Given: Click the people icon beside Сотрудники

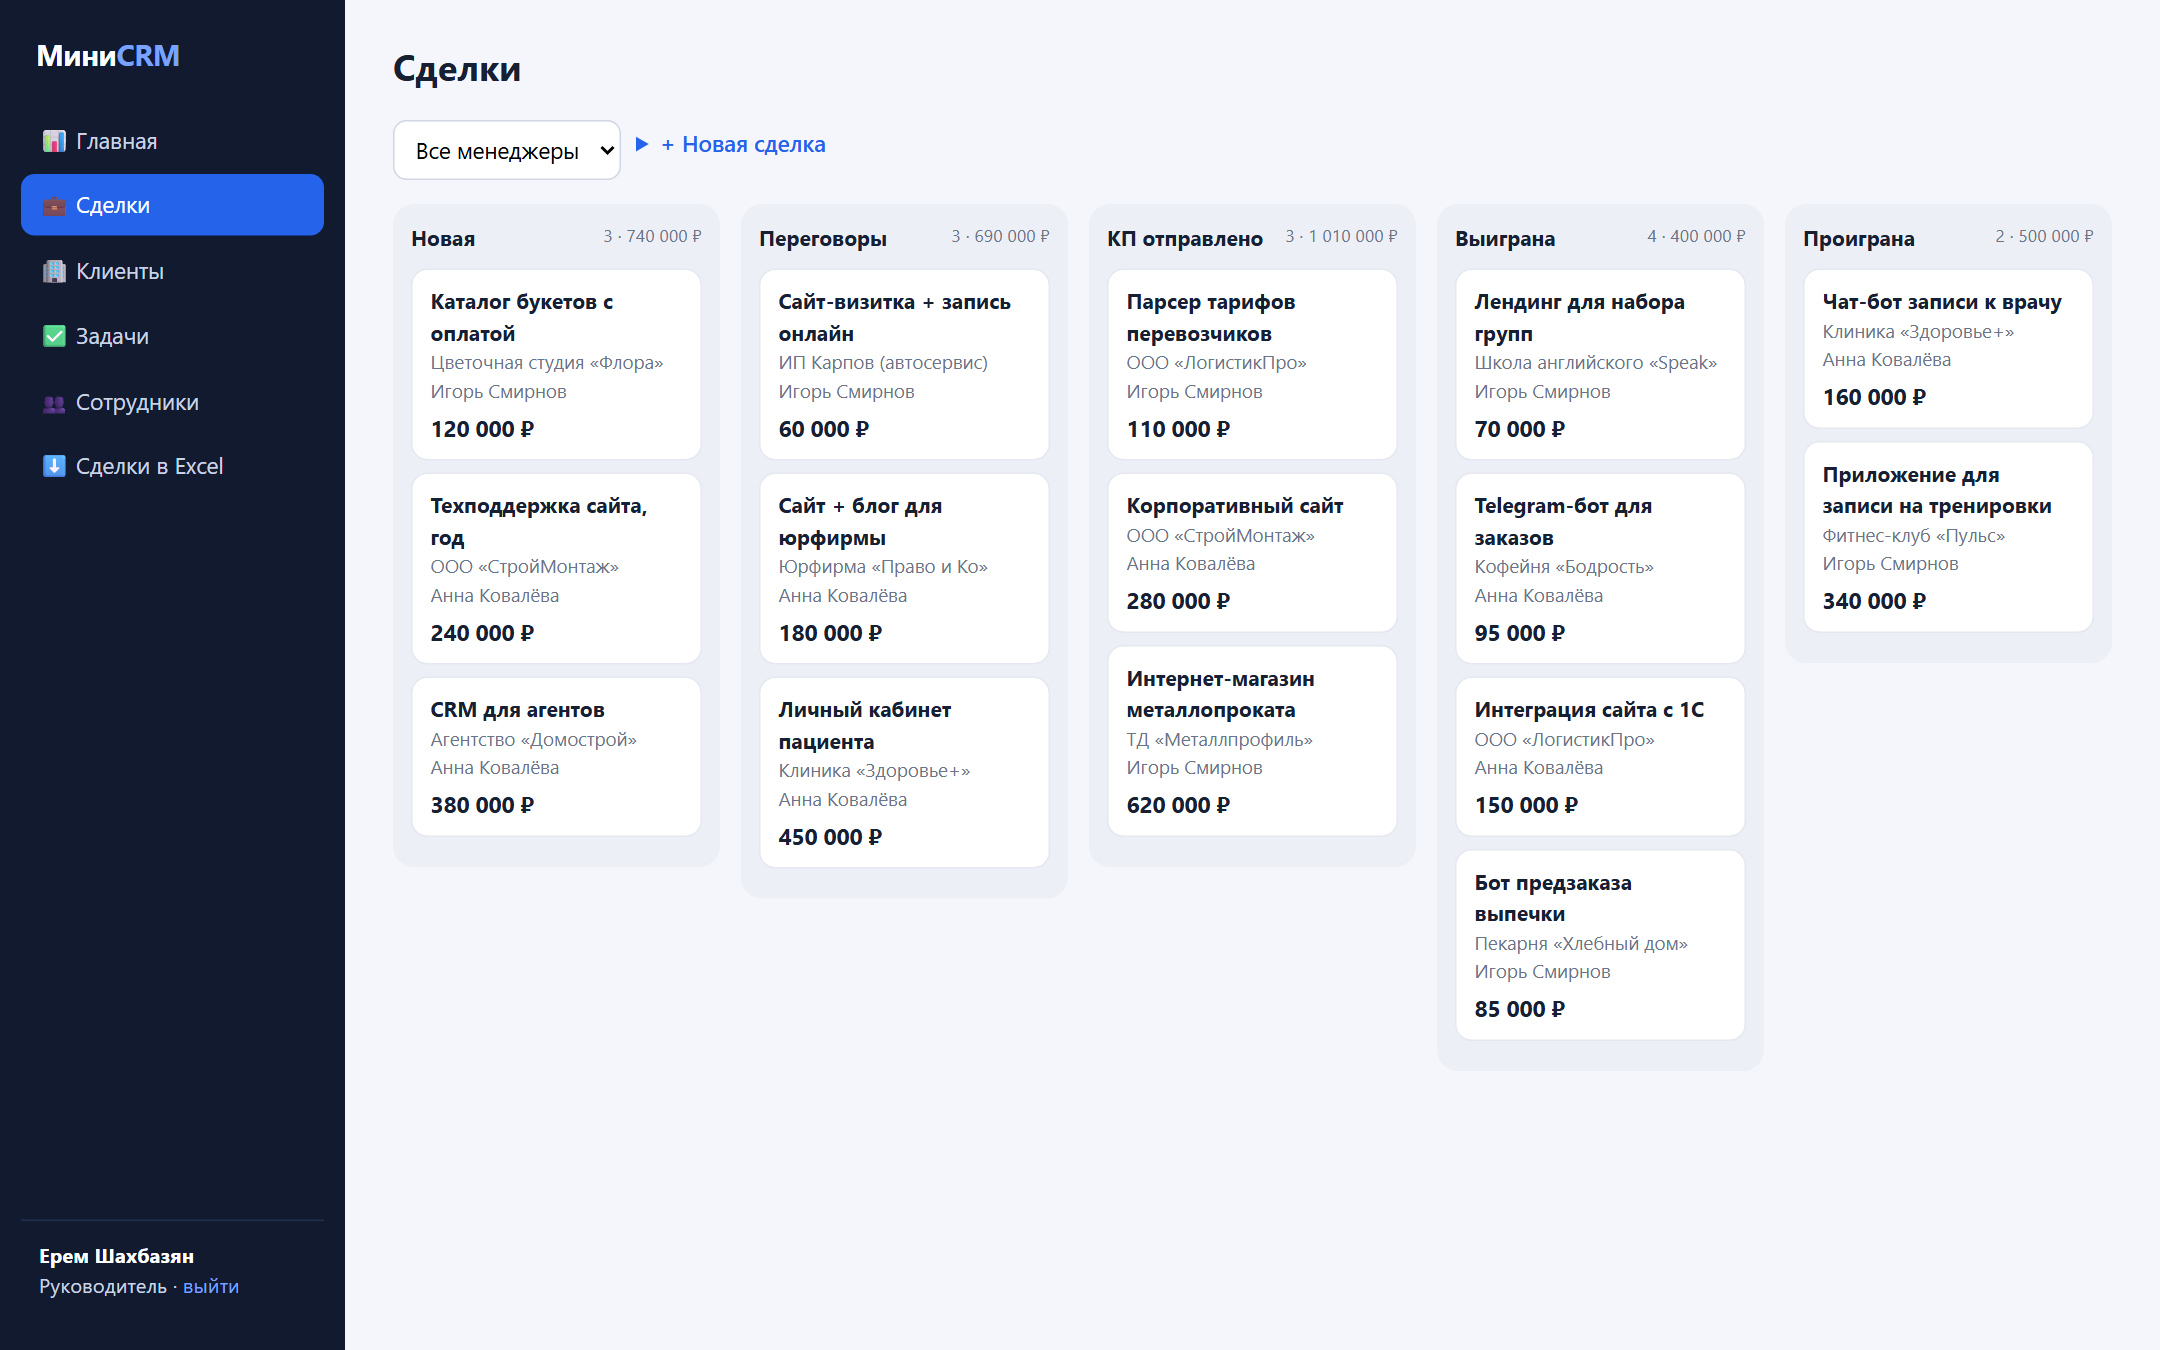Looking at the screenshot, I should click(x=54, y=403).
